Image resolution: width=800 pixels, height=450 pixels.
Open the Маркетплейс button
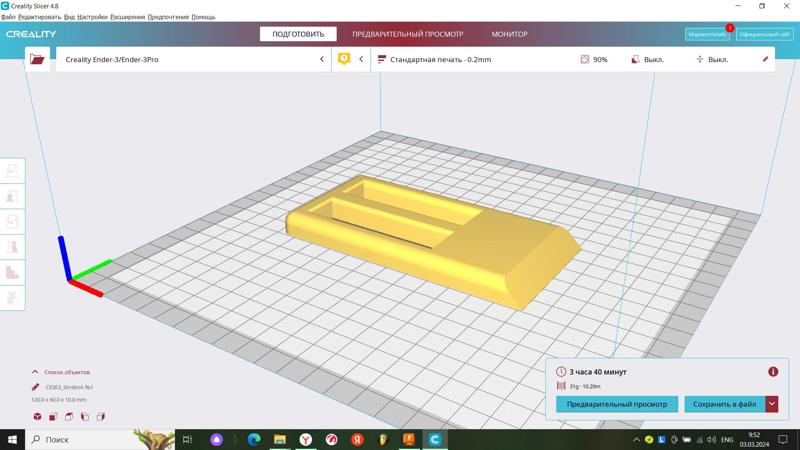[707, 34]
